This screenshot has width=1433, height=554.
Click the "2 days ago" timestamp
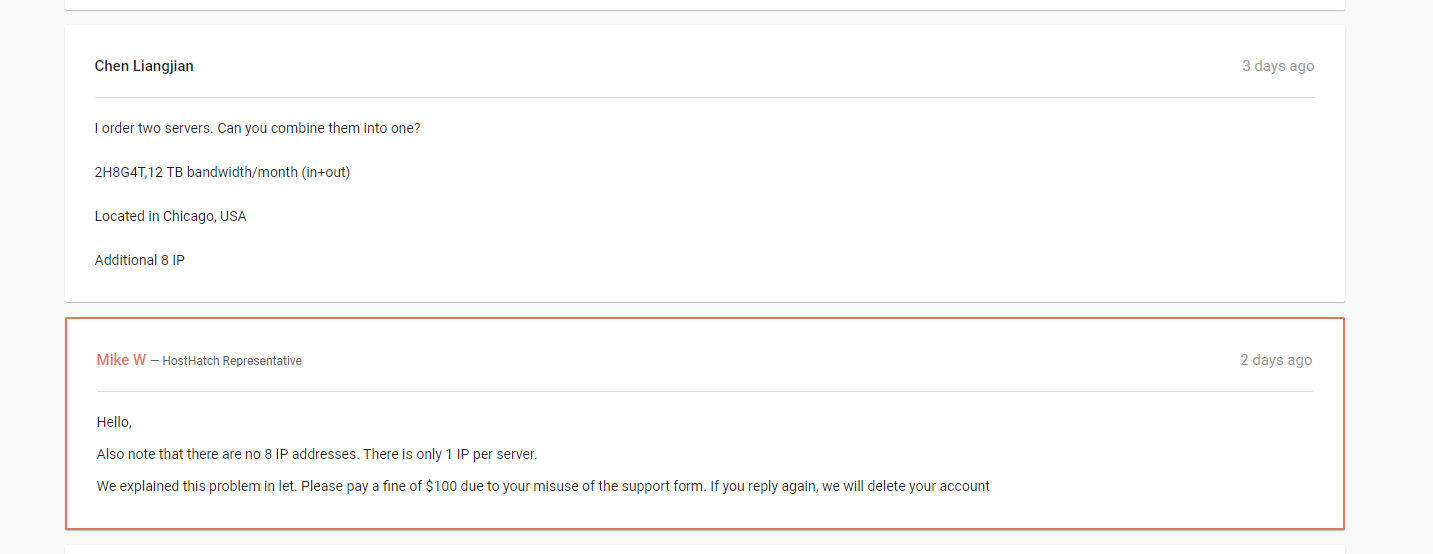point(1275,360)
